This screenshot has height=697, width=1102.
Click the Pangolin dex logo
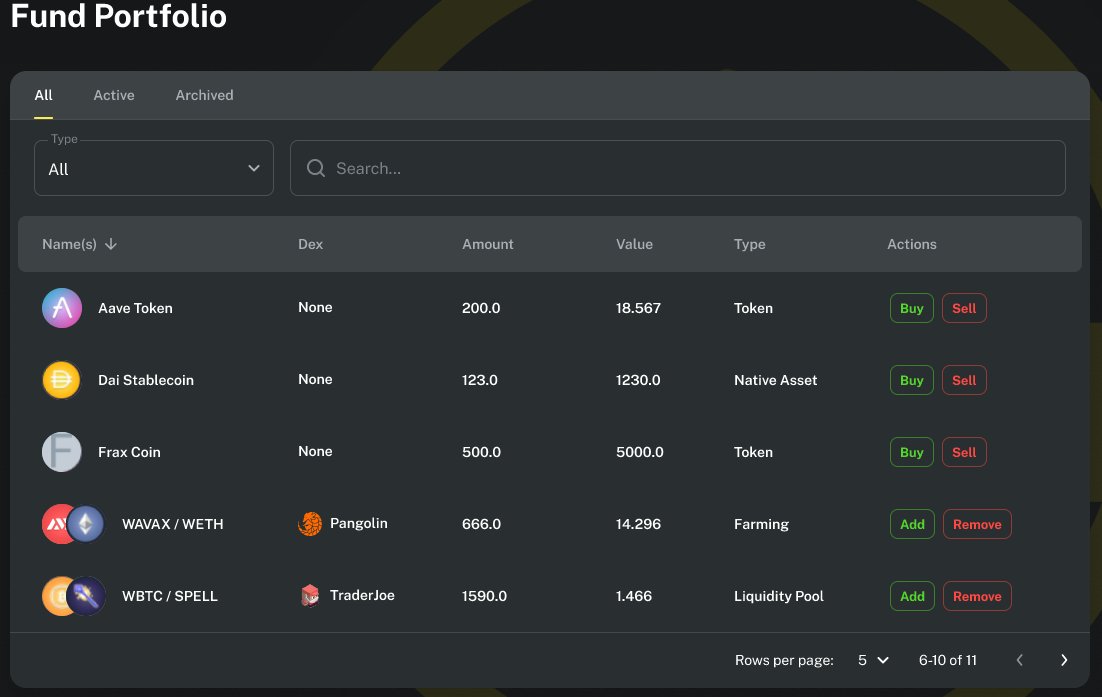(x=310, y=523)
